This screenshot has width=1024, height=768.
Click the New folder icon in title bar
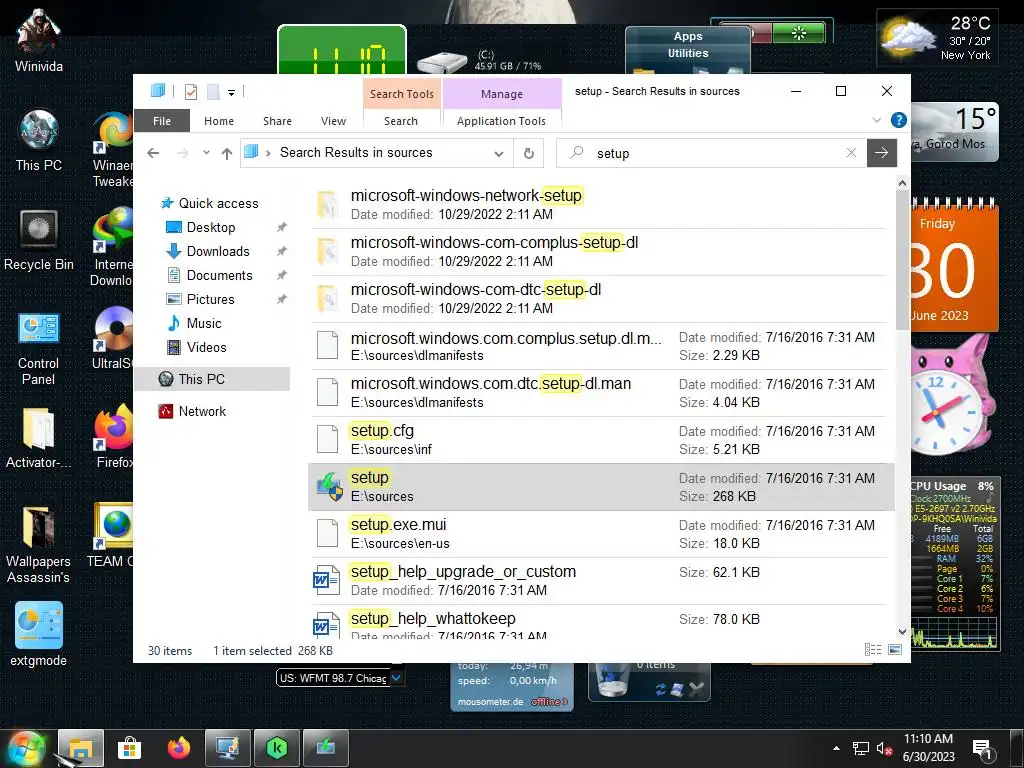(x=213, y=92)
